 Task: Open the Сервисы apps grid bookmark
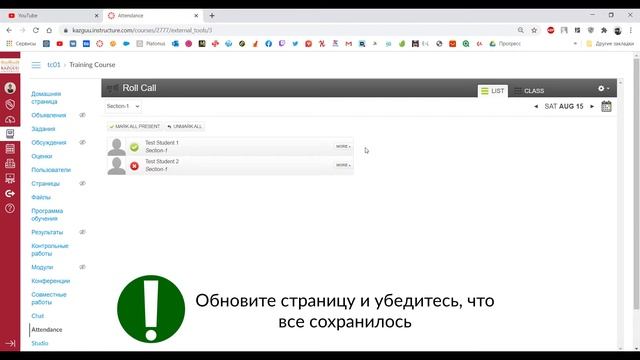[x=21, y=44]
